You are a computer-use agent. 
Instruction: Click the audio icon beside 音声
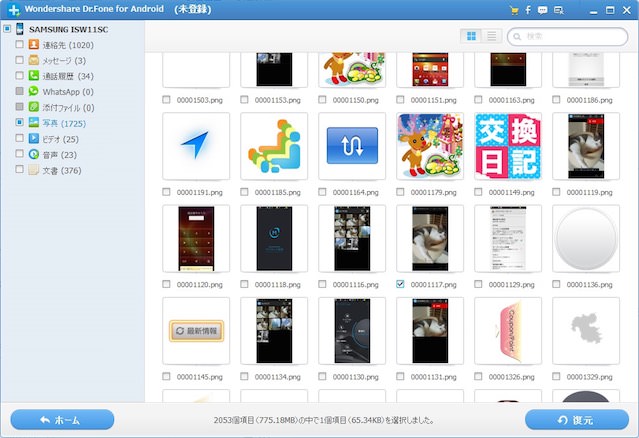(34, 154)
